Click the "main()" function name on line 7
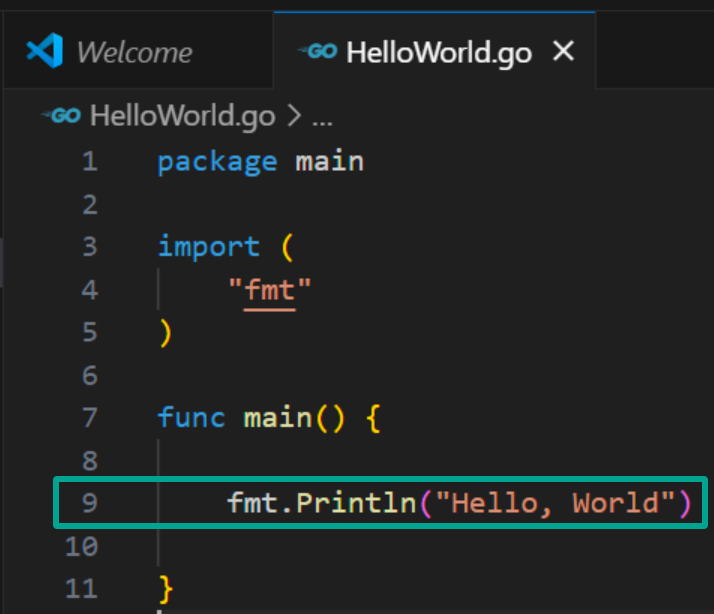 click(294, 418)
